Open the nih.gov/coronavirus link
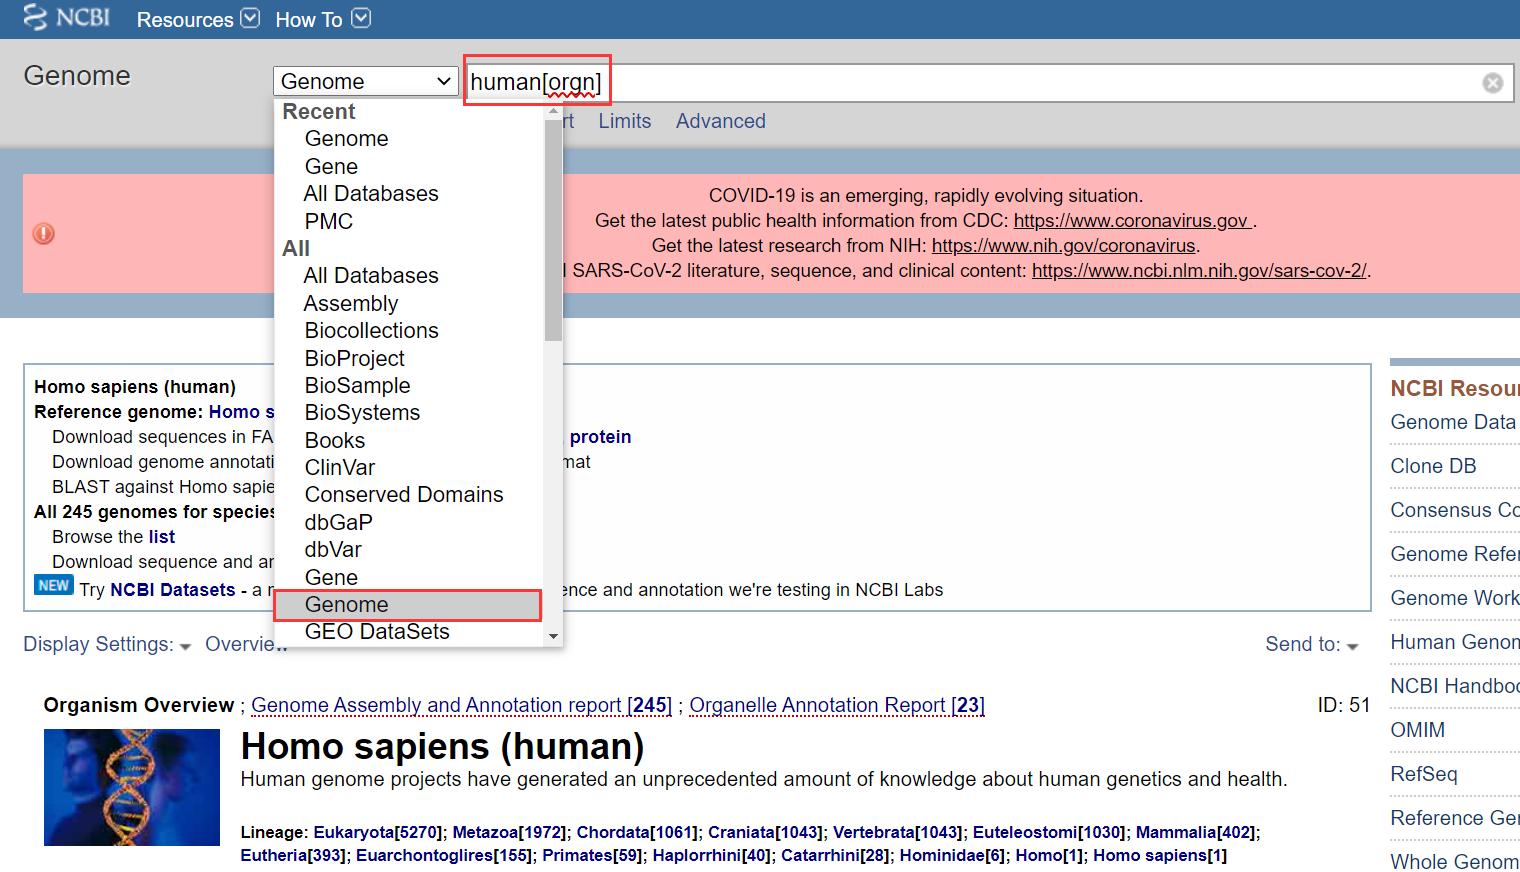 (1064, 246)
